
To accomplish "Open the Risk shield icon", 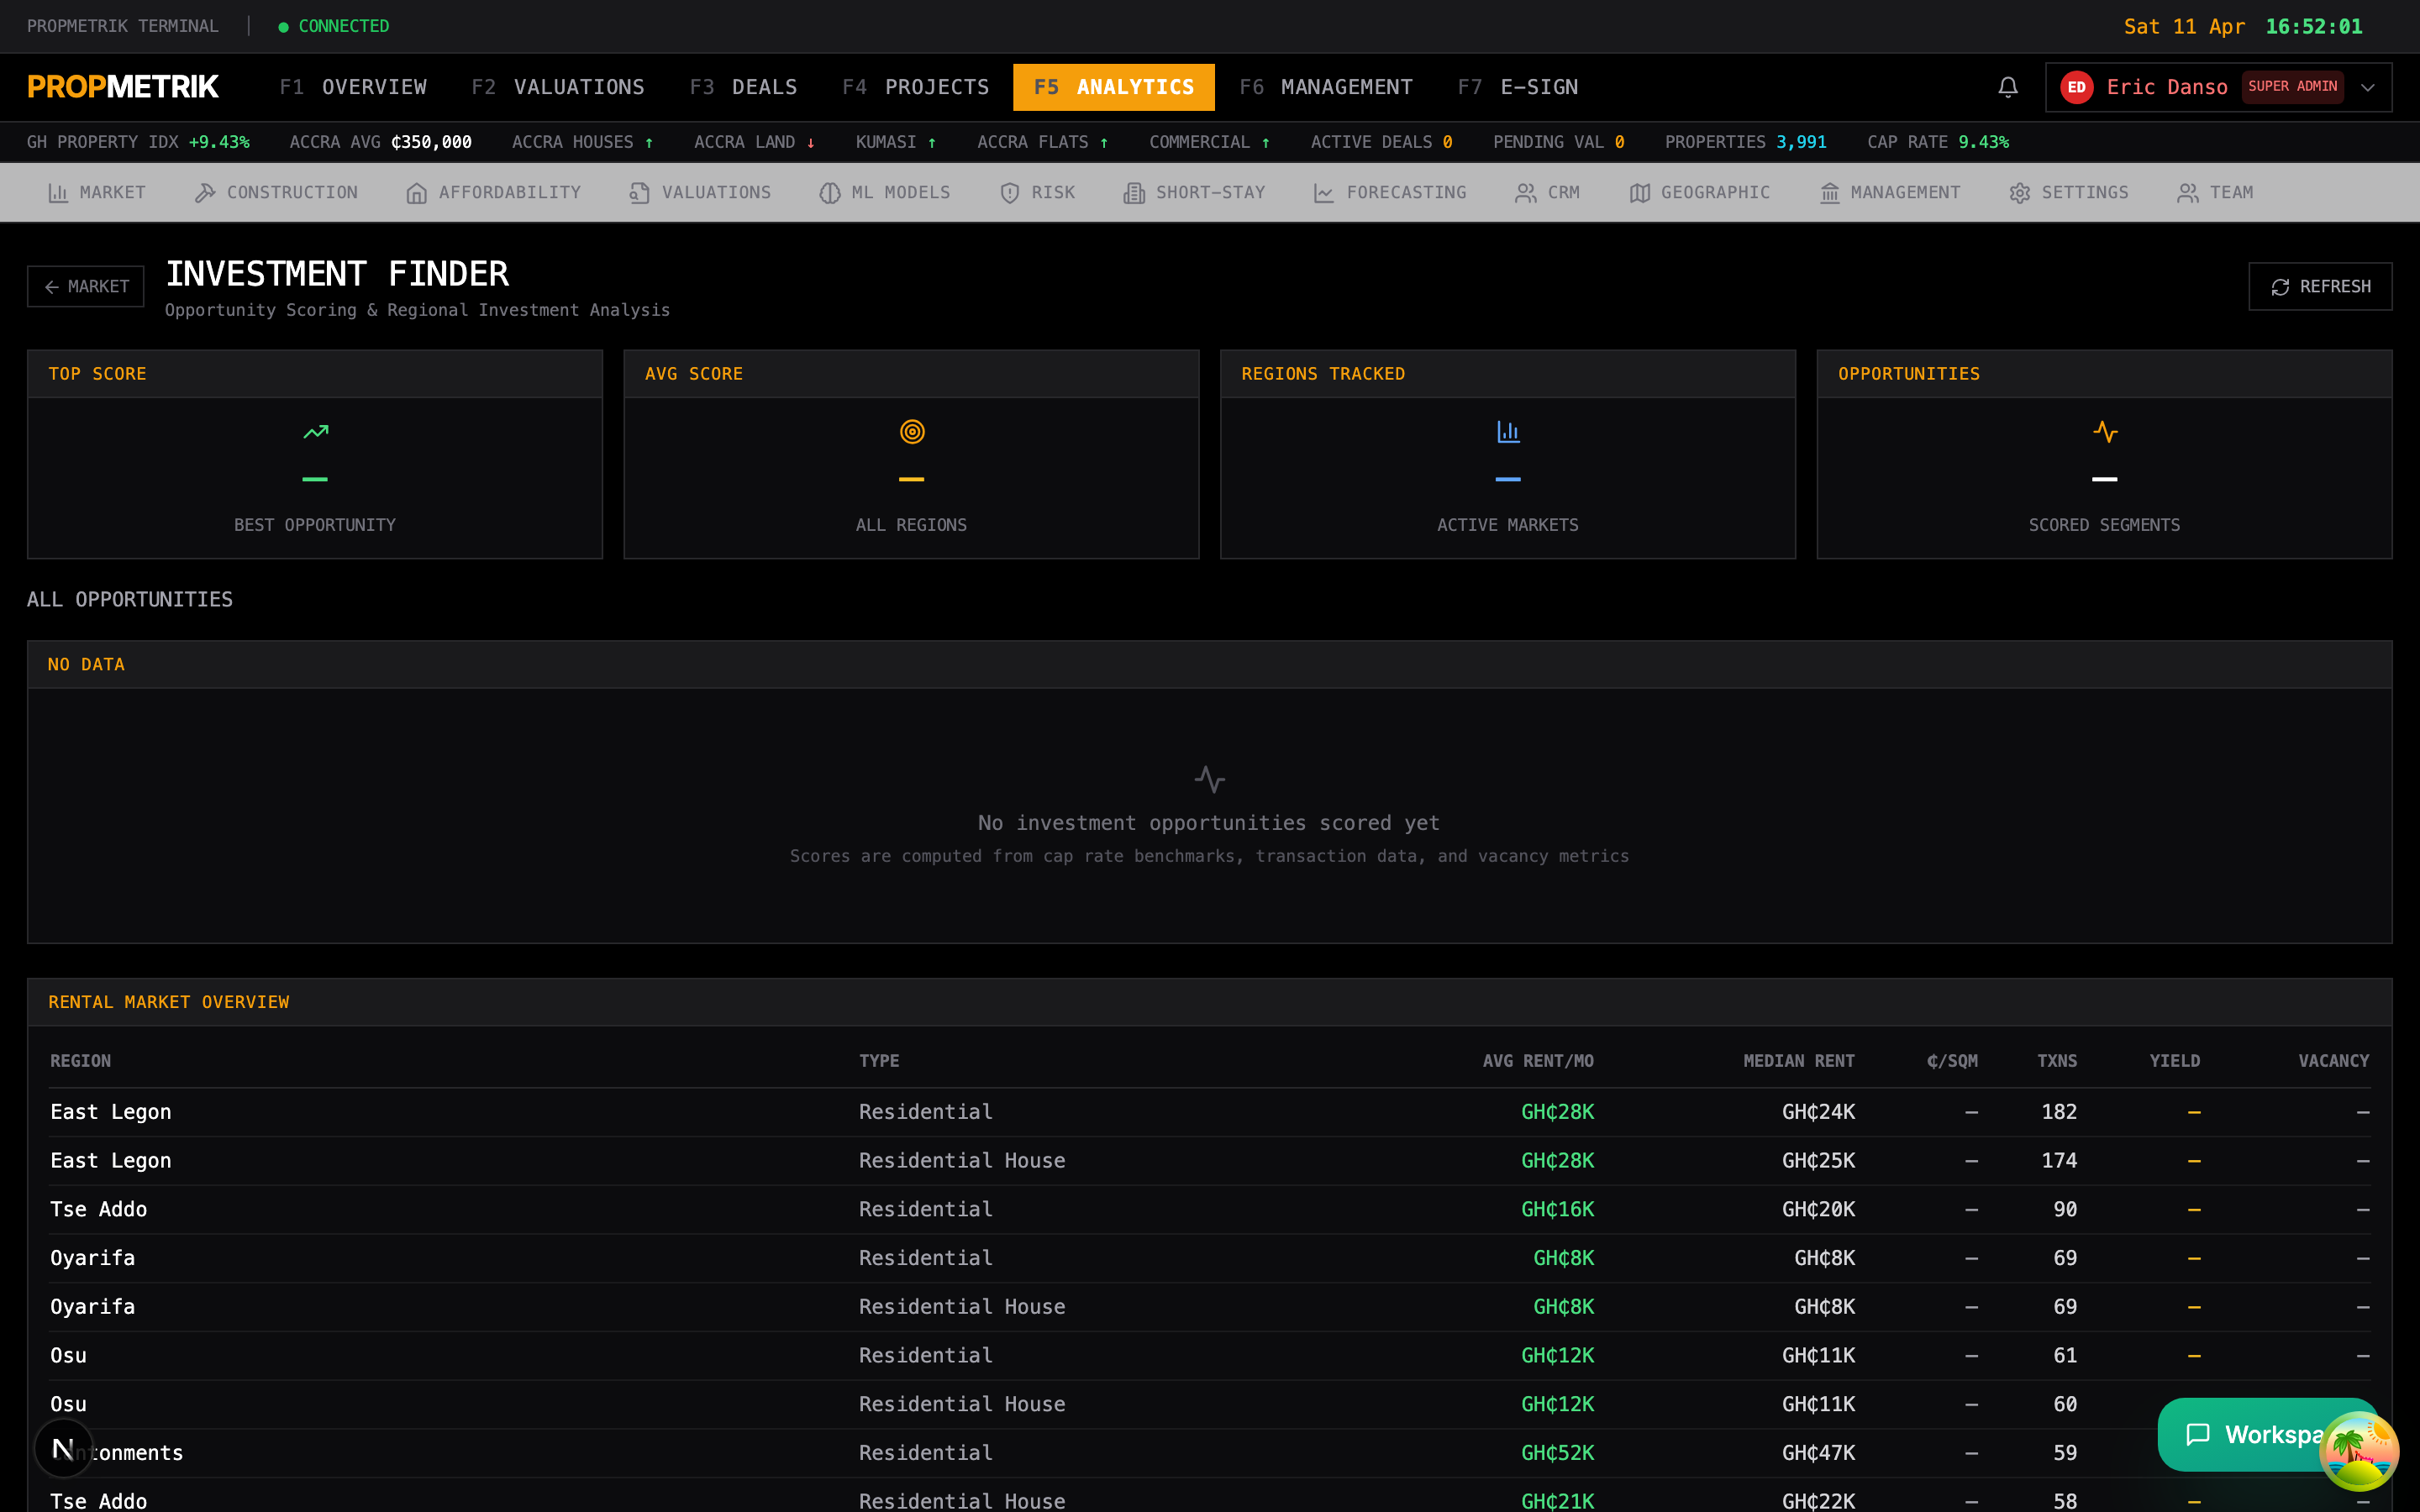I will click(x=1010, y=193).
